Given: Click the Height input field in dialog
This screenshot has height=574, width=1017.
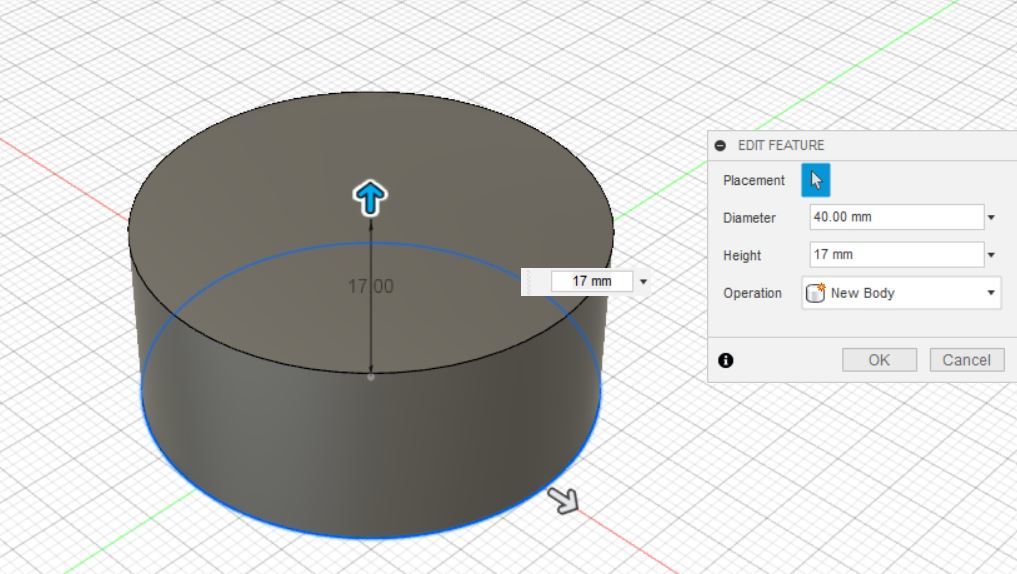Looking at the screenshot, I should coord(896,255).
